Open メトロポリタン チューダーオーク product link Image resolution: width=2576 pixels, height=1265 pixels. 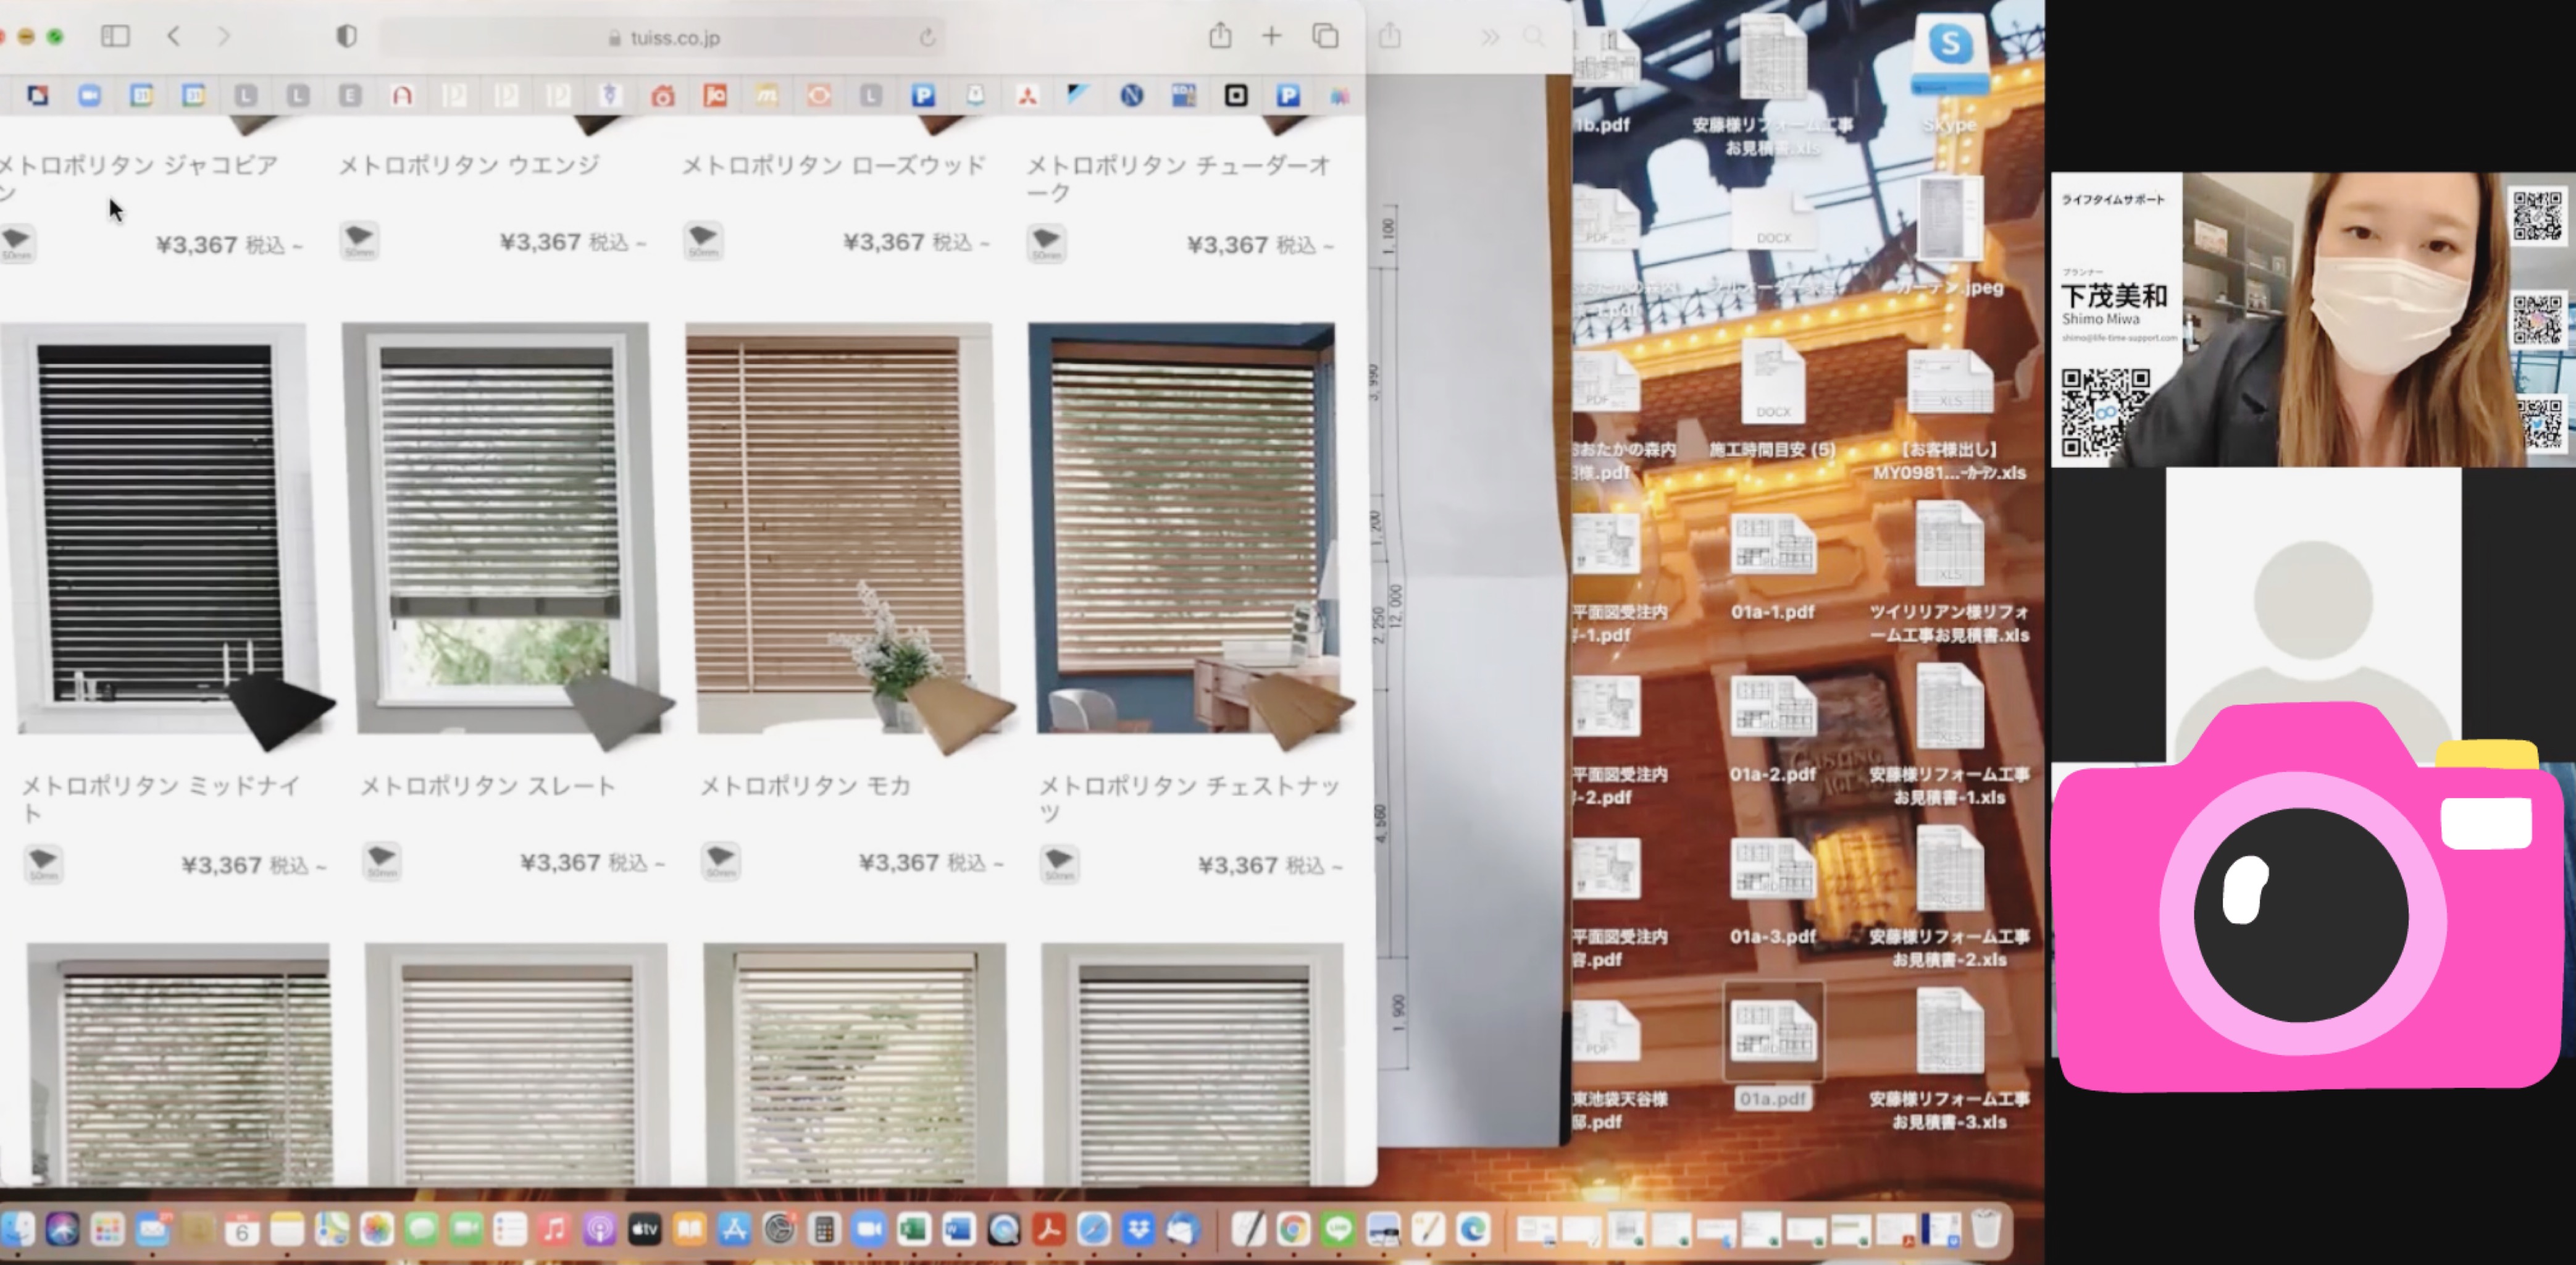click(1178, 178)
